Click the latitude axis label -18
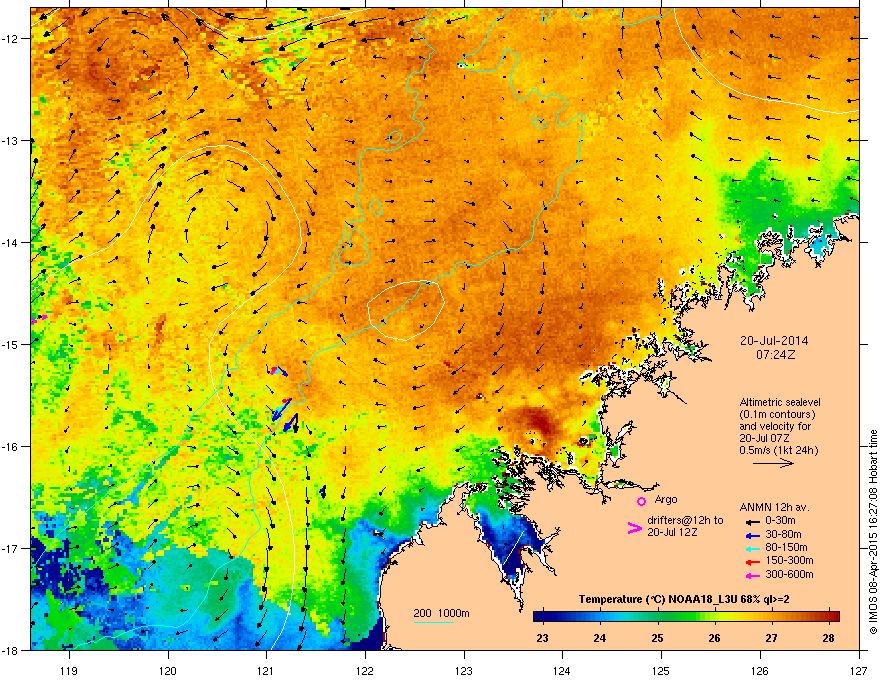This screenshot has height=680, width=880. pos(10,650)
